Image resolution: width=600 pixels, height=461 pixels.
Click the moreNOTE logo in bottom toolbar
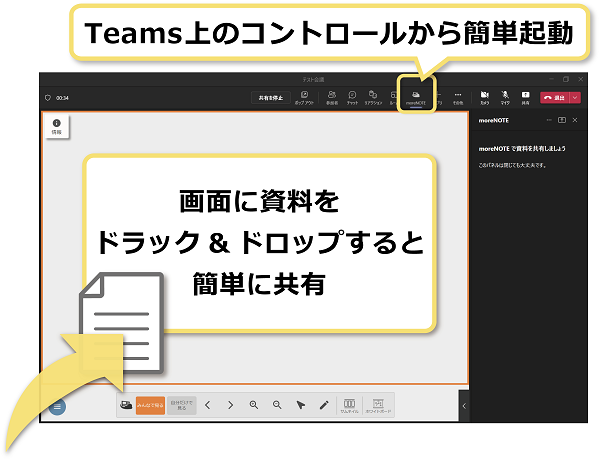pos(126,405)
